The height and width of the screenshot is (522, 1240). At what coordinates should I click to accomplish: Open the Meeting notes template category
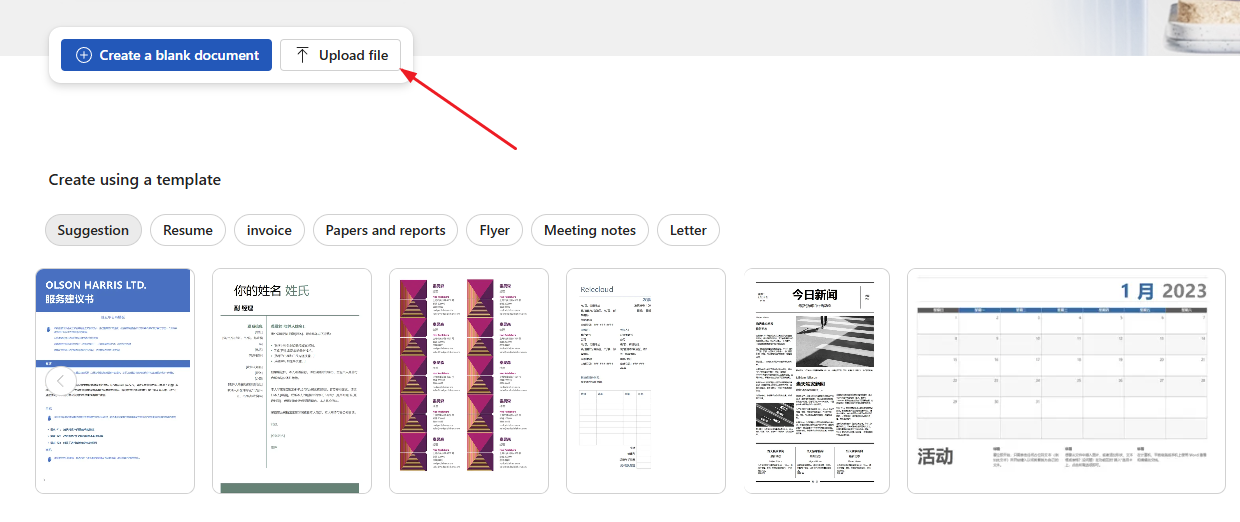589,230
